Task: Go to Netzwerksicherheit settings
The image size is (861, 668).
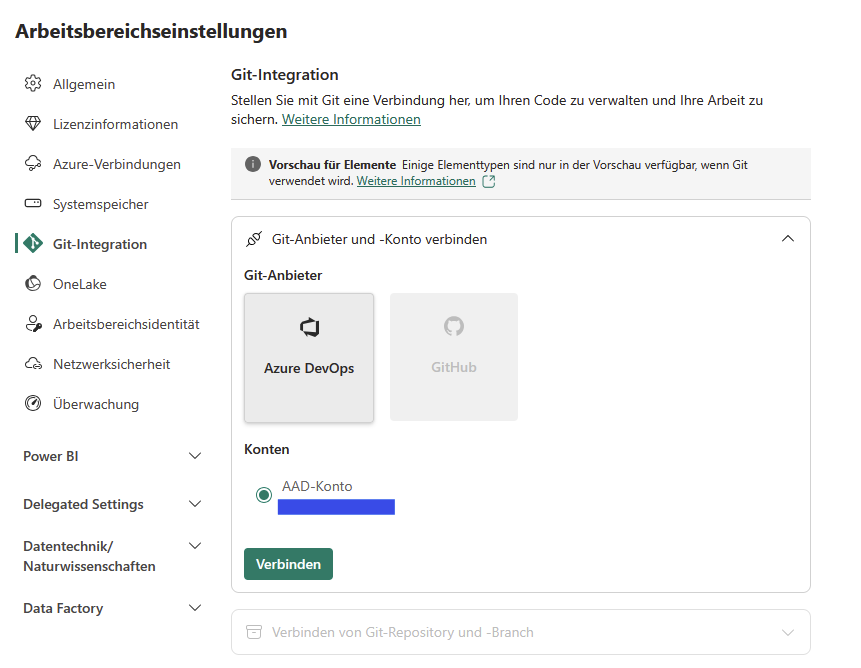Action: tap(110, 364)
